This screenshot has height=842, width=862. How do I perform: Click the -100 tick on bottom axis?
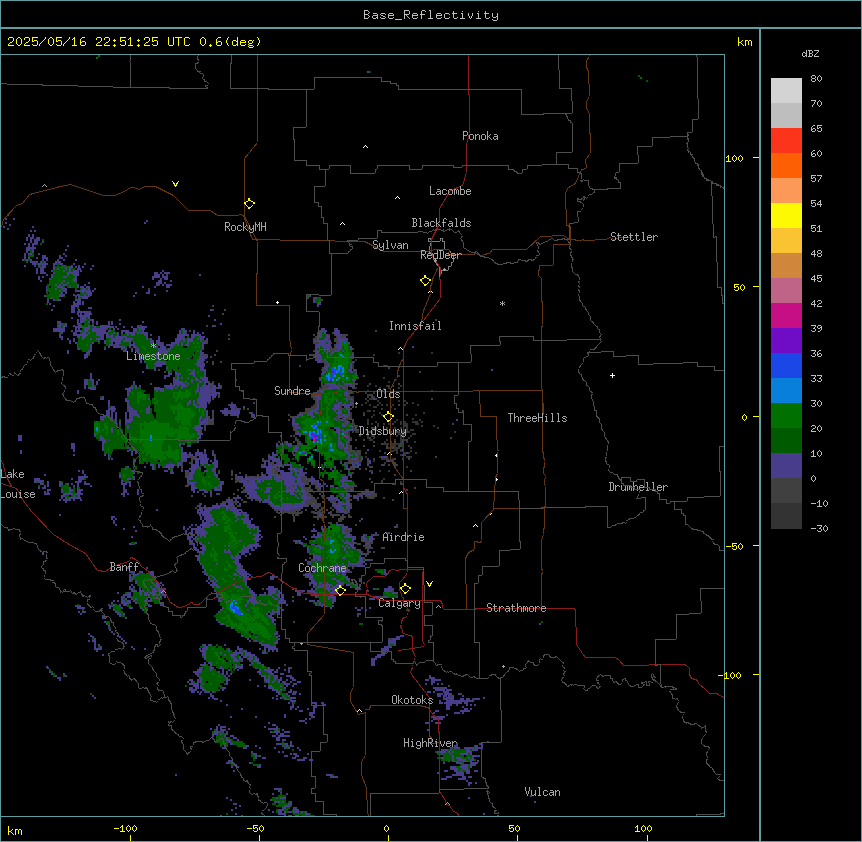click(125, 828)
